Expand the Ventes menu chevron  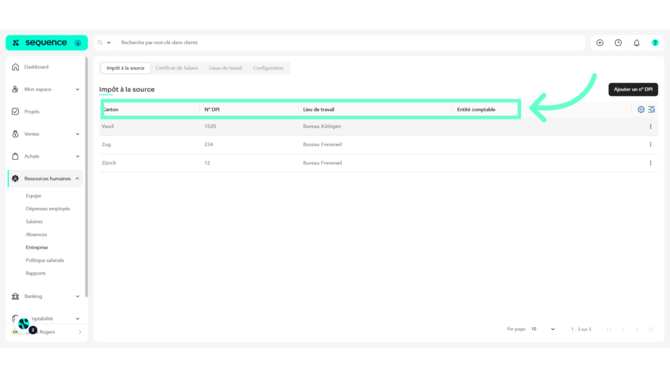pyautogui.click(x=77, y=134)
